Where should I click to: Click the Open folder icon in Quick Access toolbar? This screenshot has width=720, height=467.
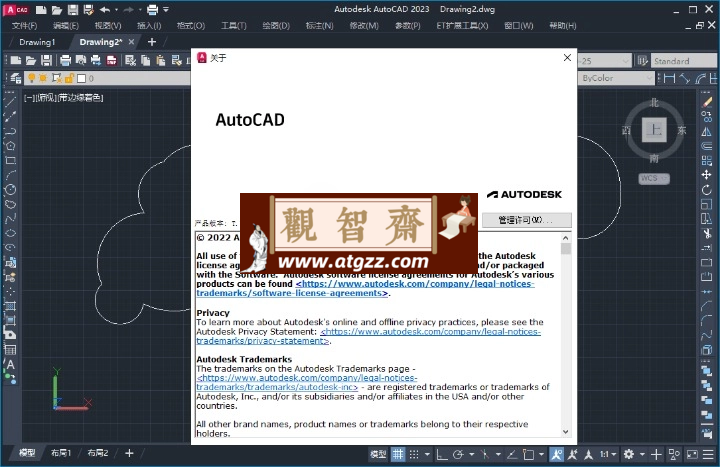(x=56, y=9)
